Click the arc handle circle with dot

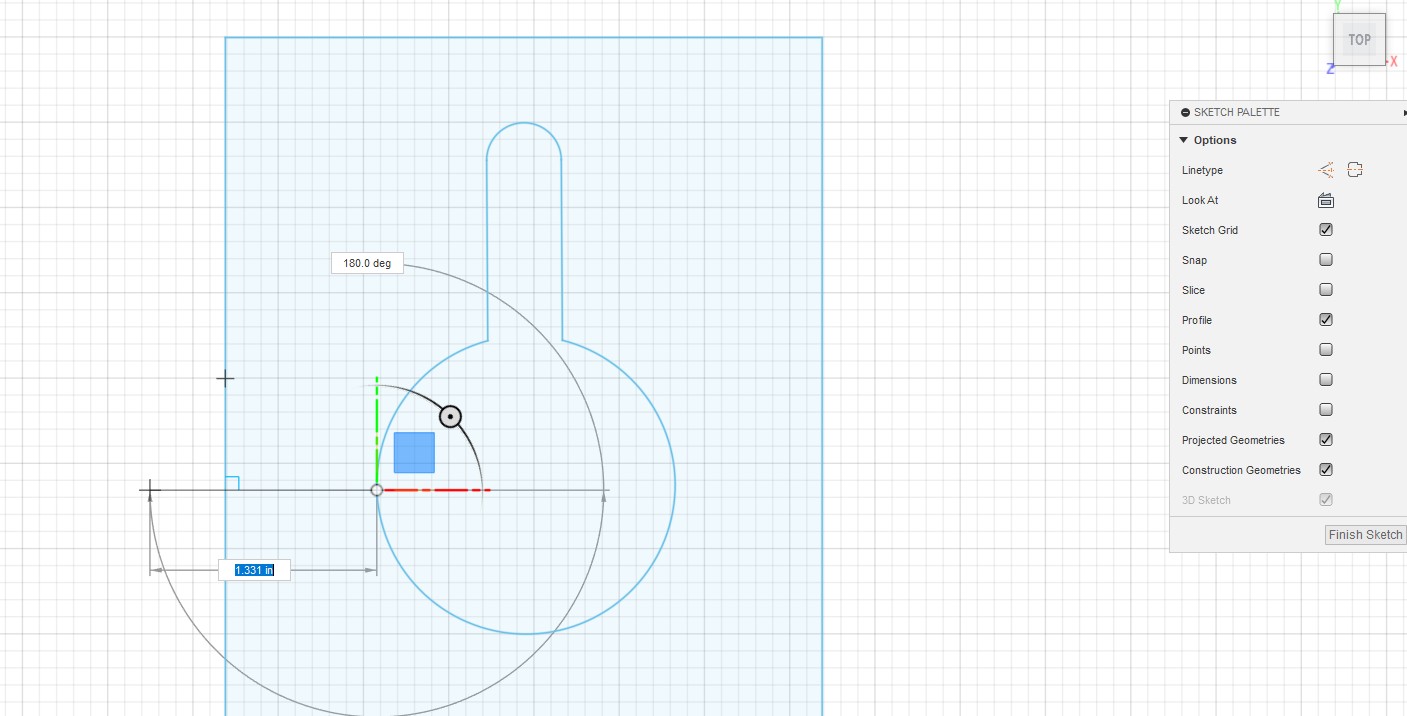(x=451, y=416)
